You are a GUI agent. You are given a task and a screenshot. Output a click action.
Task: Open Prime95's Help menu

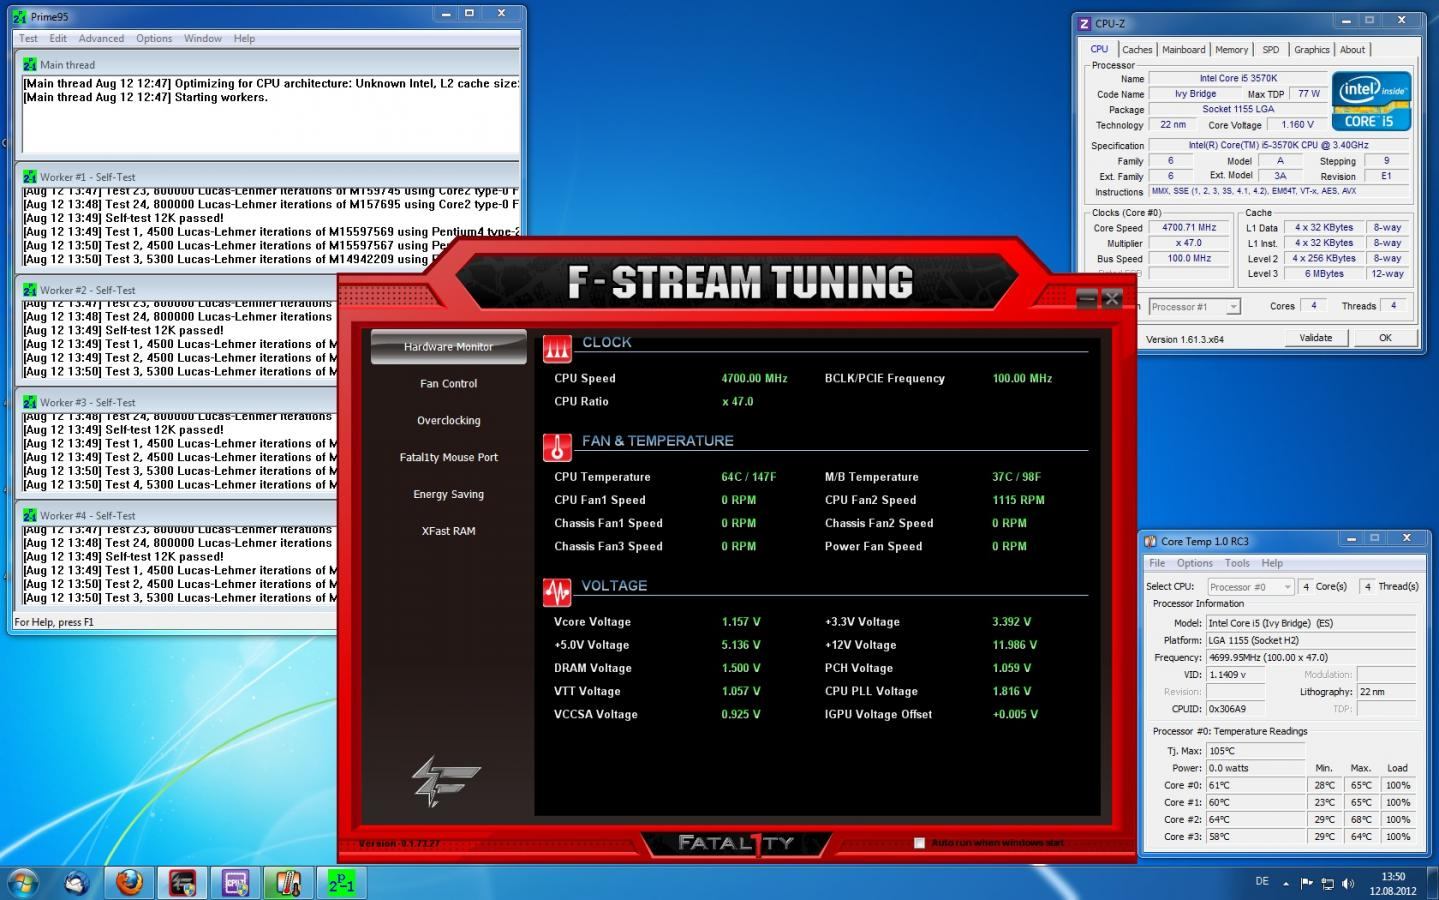click(244, 38)
